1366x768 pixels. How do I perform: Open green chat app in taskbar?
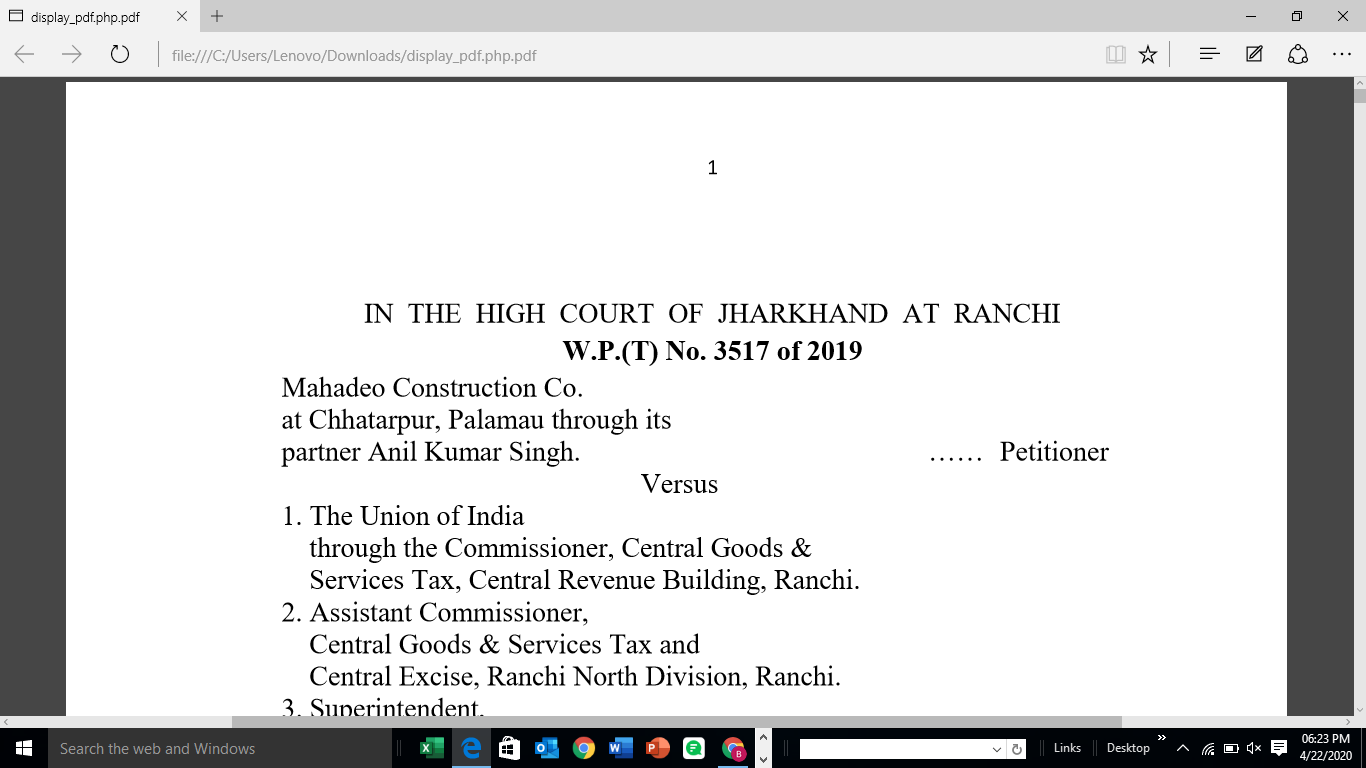[x=694, y=748]
